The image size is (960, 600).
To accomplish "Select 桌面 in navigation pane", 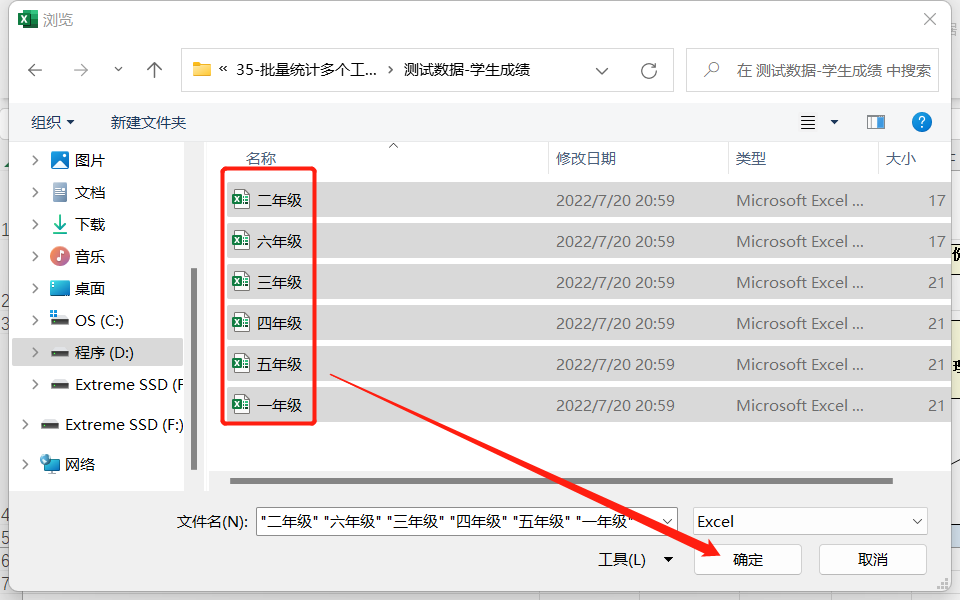I will tap(90, 288).
